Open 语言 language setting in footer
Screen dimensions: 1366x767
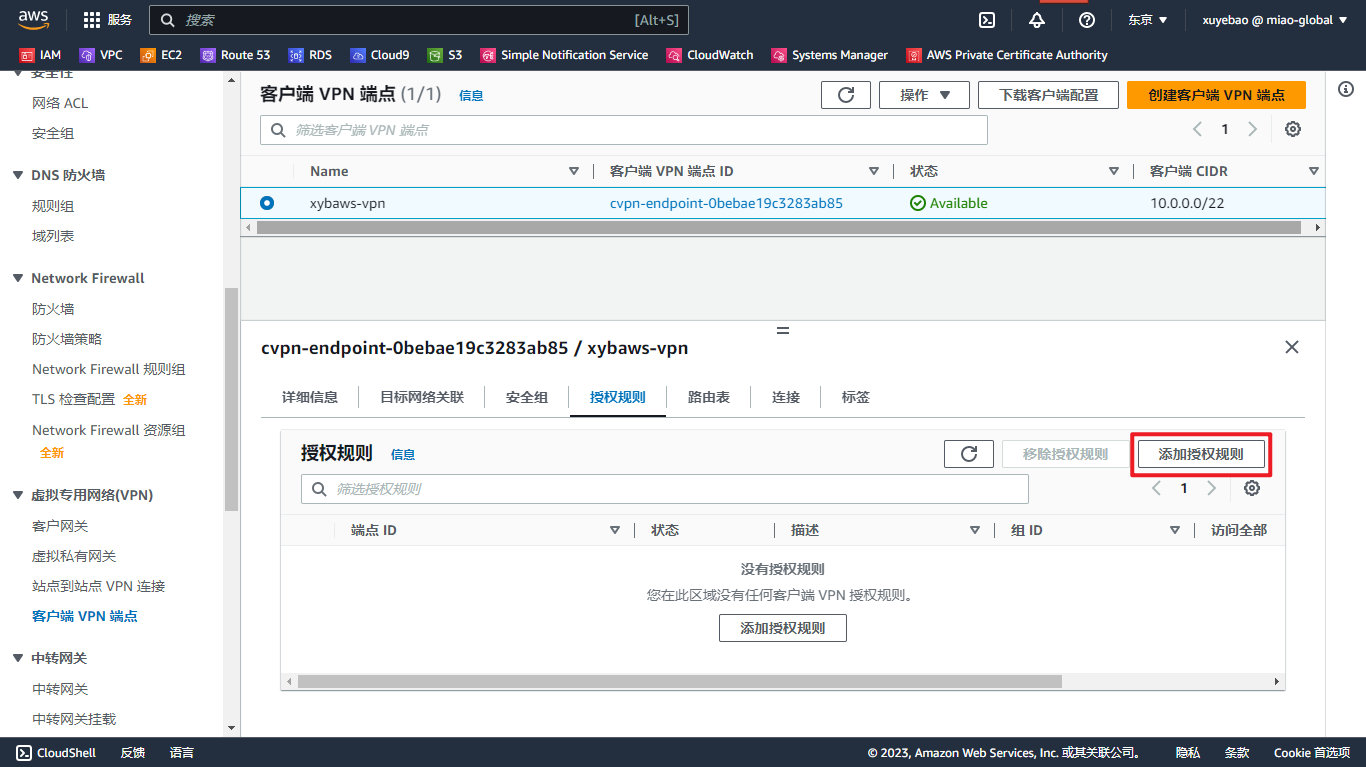182,752
